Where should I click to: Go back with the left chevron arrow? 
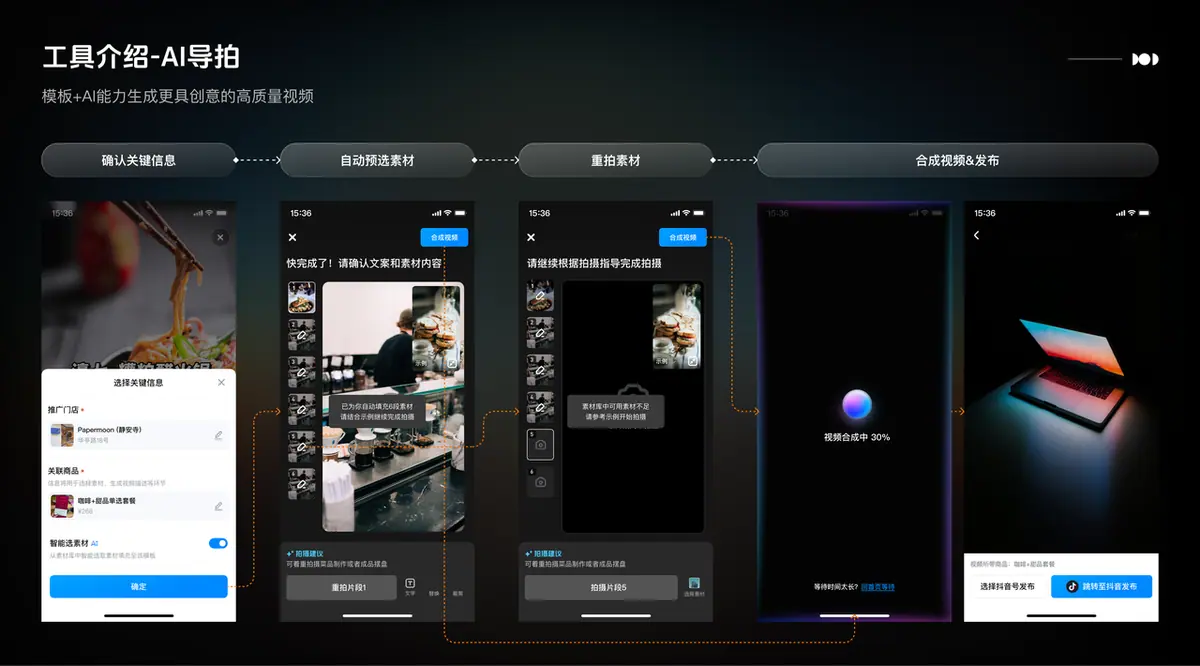[x=977, y=236]
